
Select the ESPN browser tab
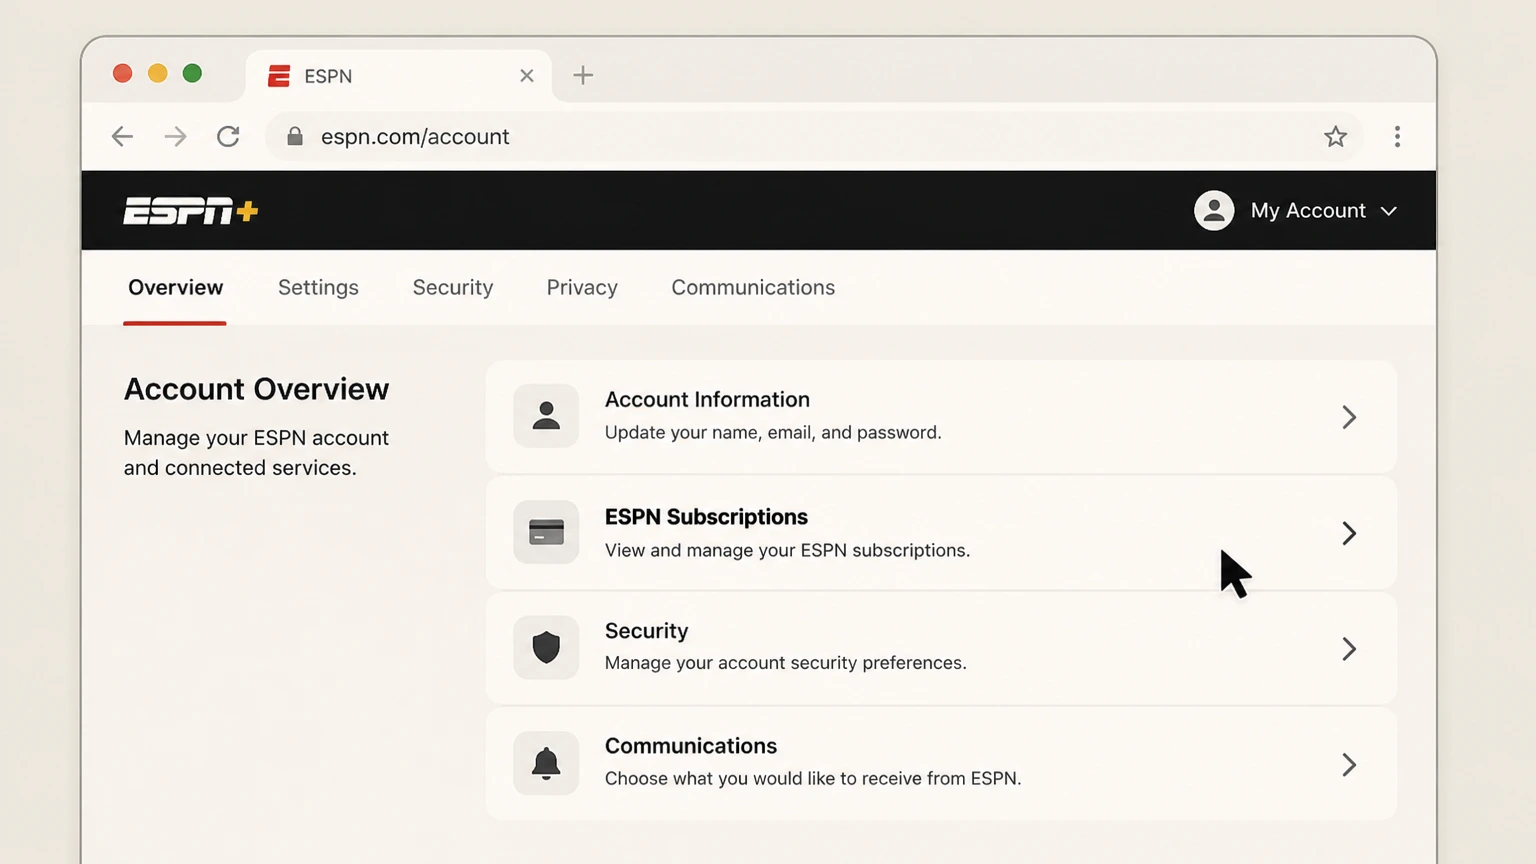coord(398,76)
